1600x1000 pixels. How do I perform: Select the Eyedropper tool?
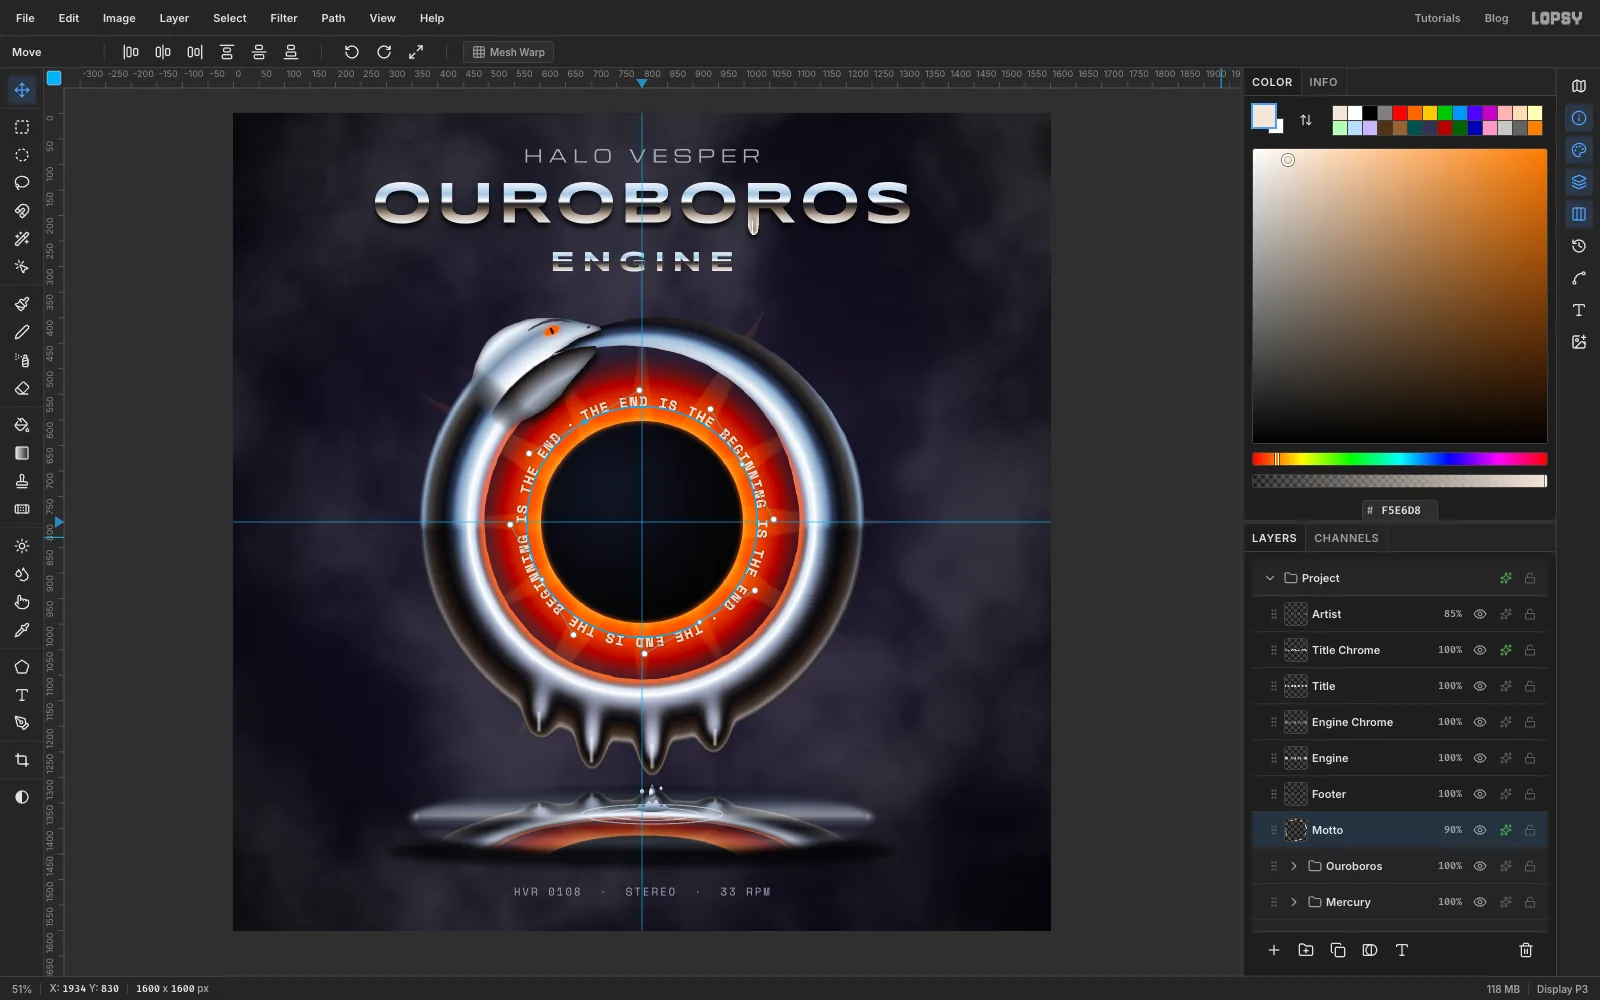coord(21,631)
